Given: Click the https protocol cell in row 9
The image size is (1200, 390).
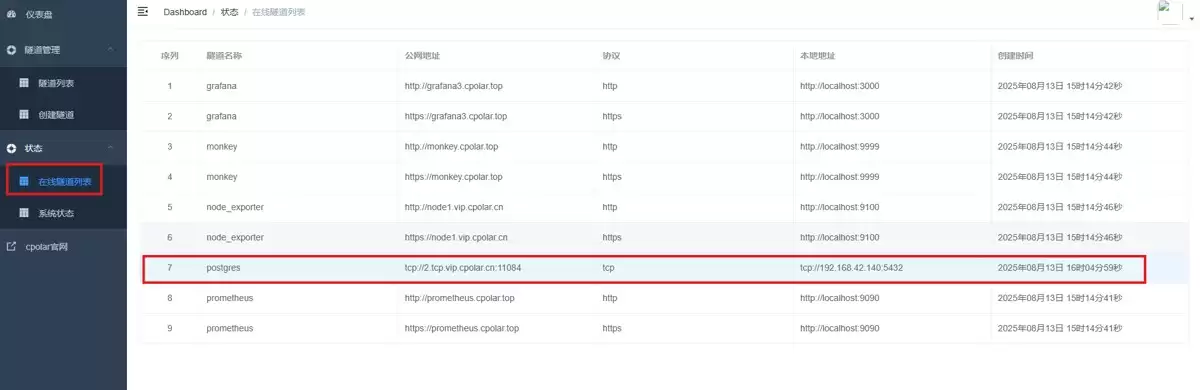Looking at the screenshot, I should point(612,328).
